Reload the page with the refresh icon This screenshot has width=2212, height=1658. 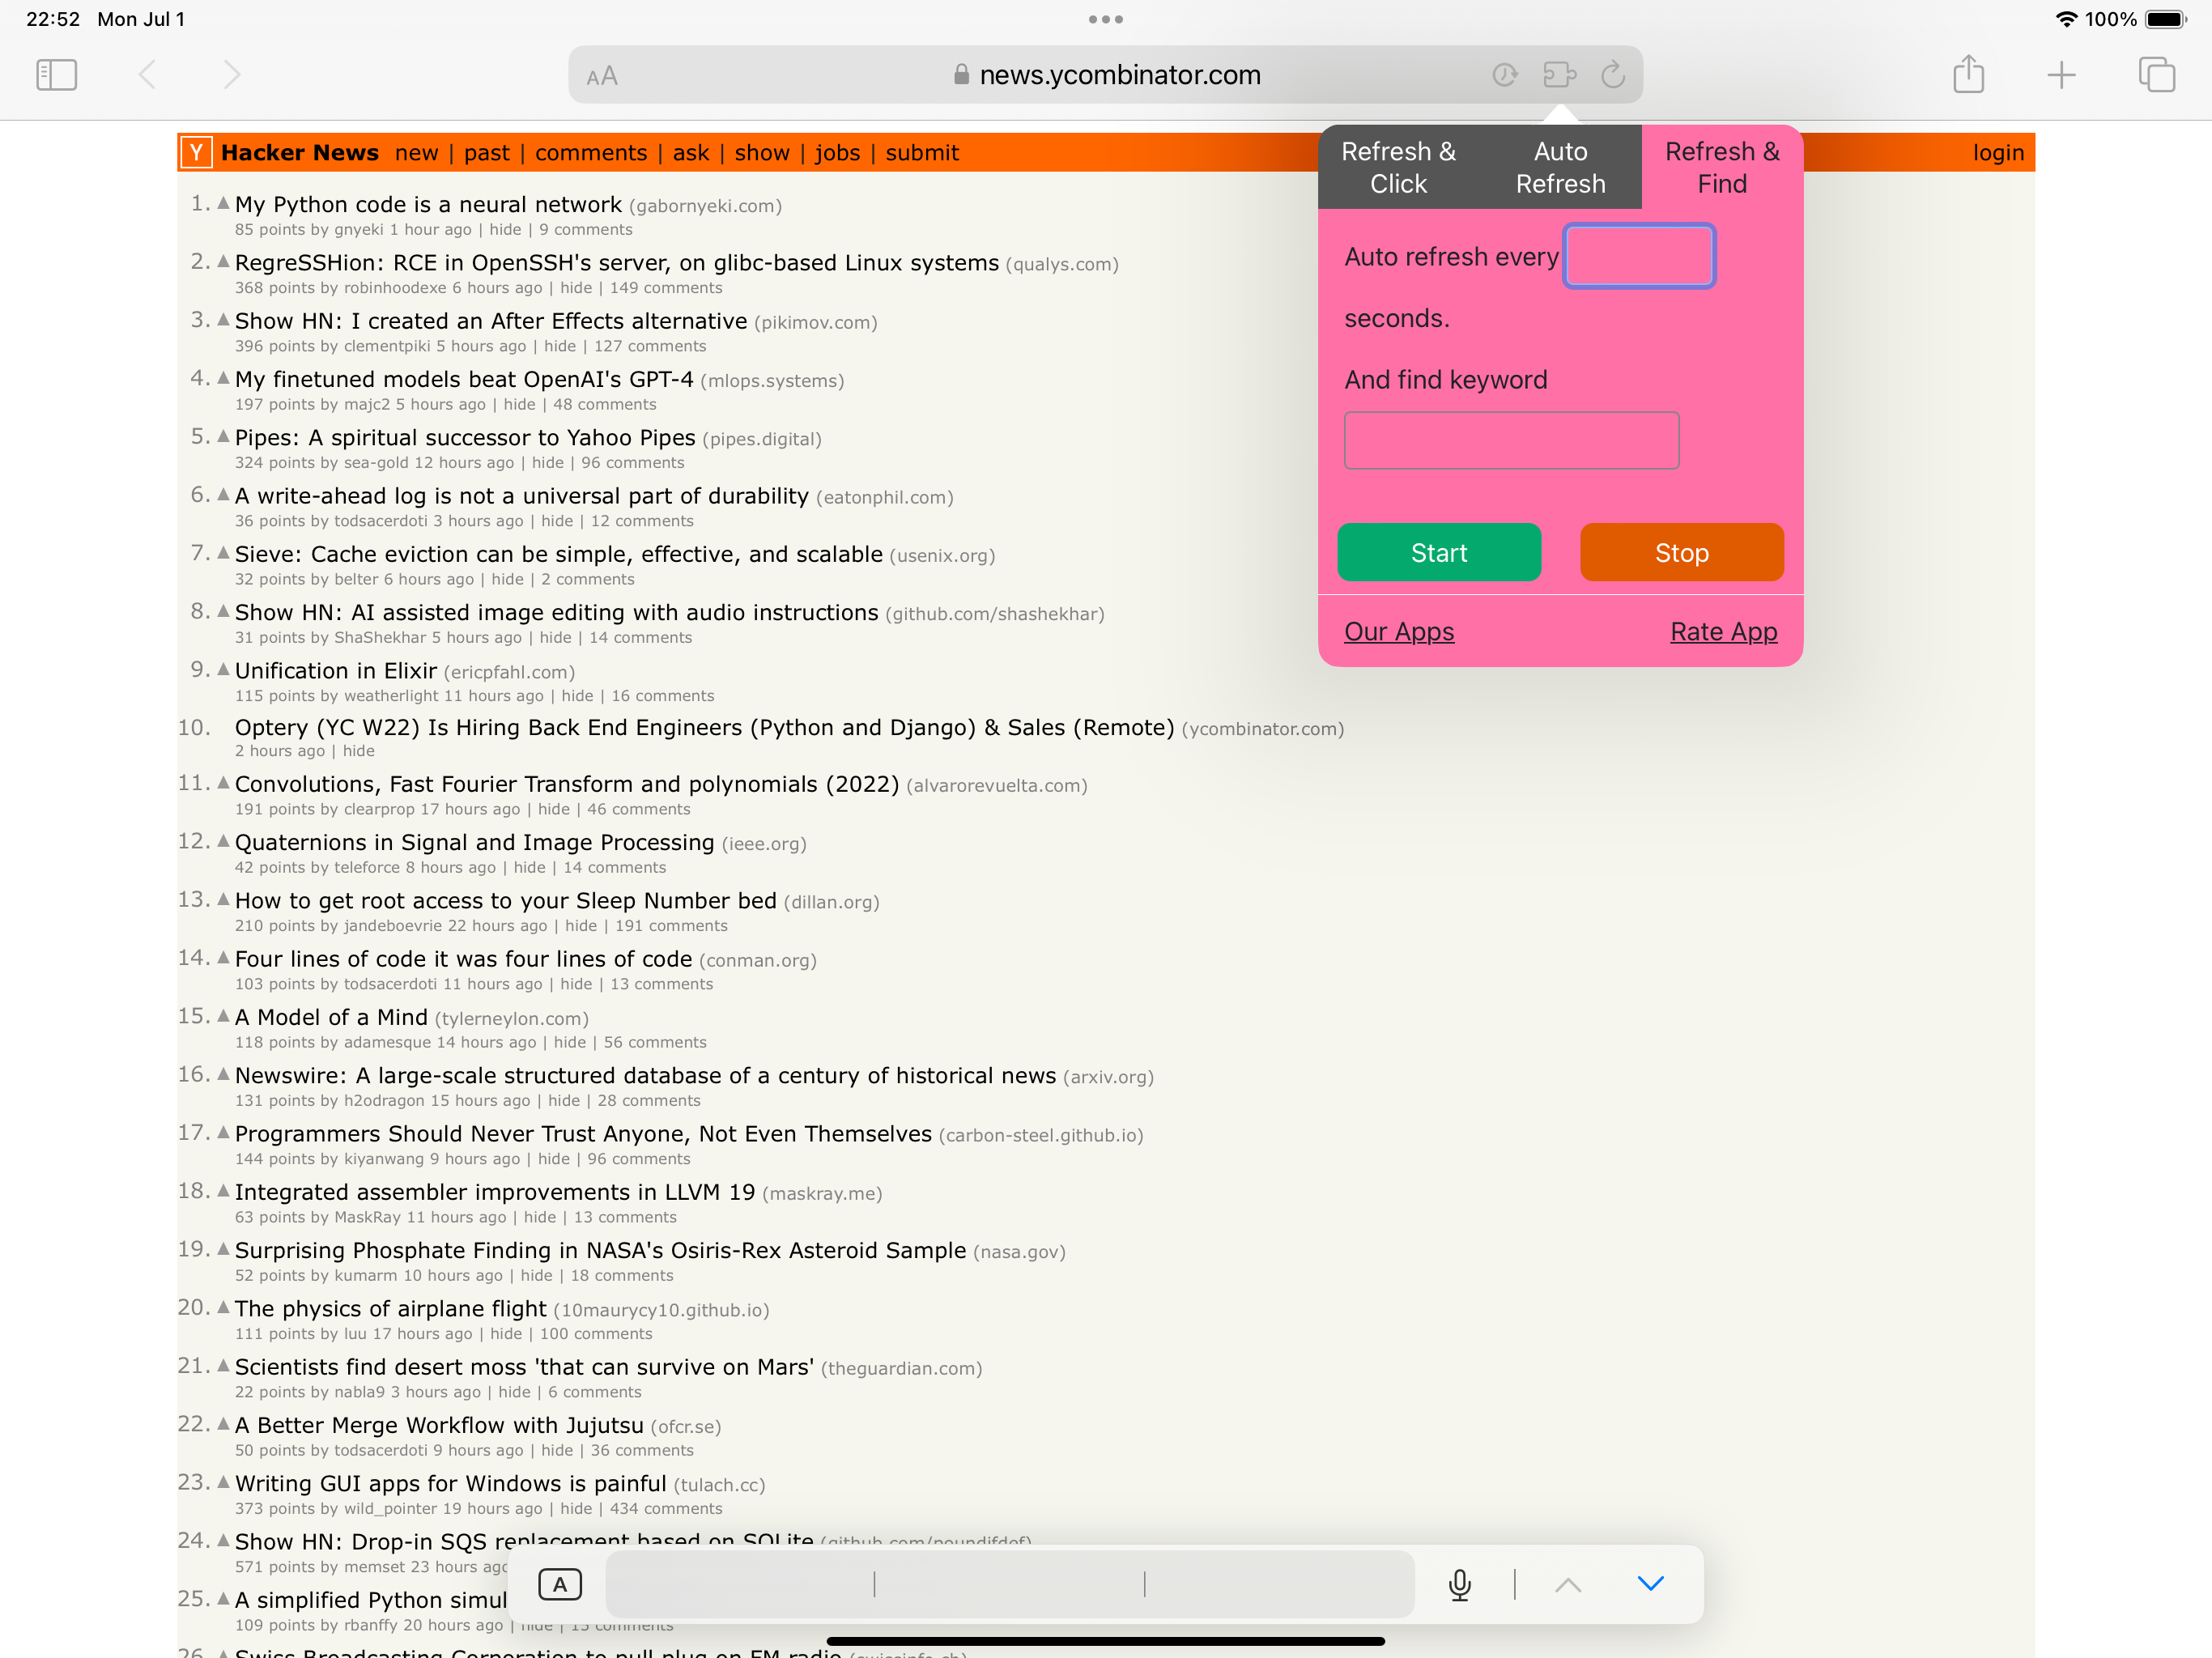1613,75
